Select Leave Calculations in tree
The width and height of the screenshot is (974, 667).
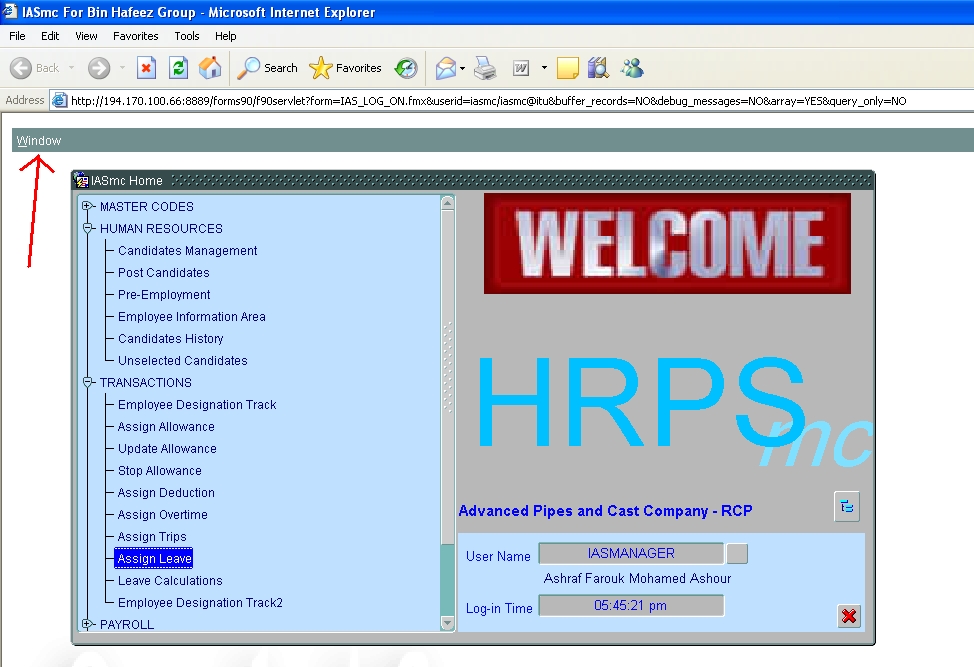pos(170,581)
